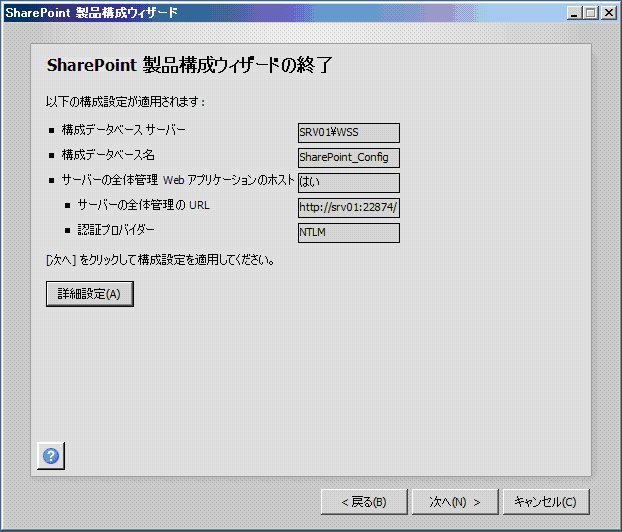Click the 認証プロバイダー label
Viewport: 622px width, 532px height.
(116, 230)
